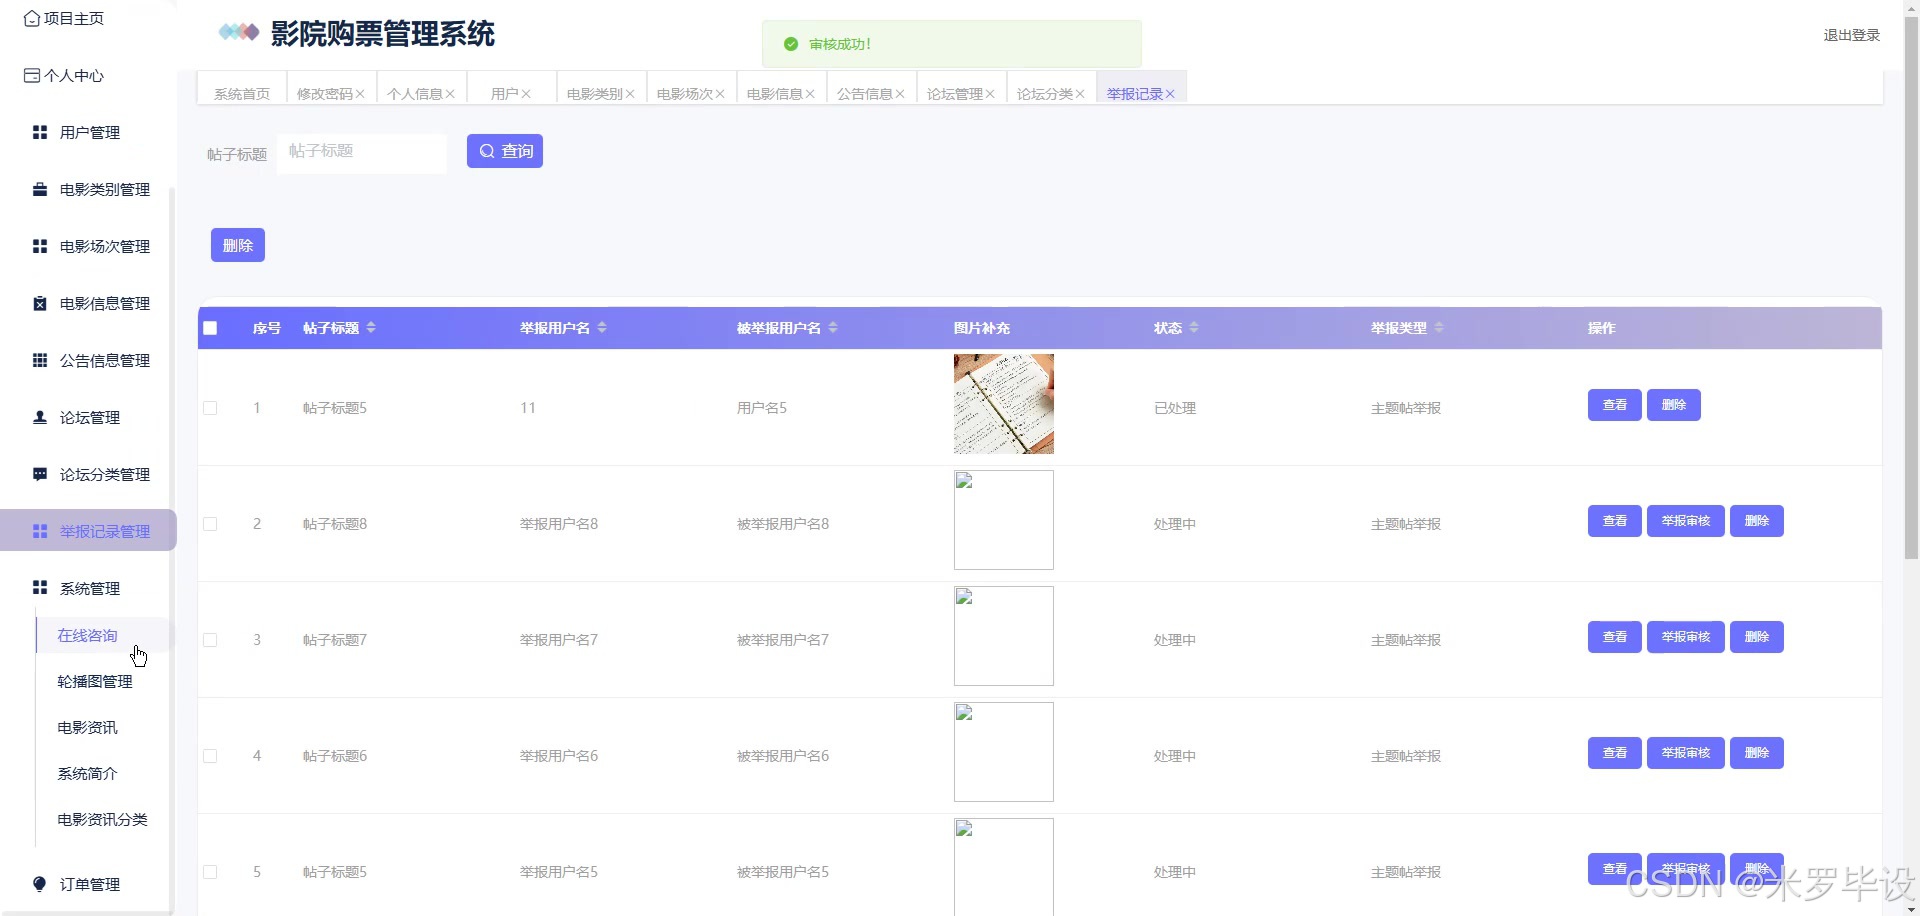Click the 查询 search button
1920x916 pixels.
505,151
